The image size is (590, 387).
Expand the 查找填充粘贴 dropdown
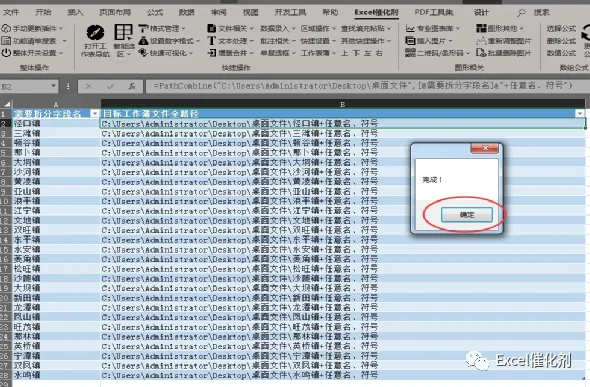pyautogui.click(x=389, y=29)
